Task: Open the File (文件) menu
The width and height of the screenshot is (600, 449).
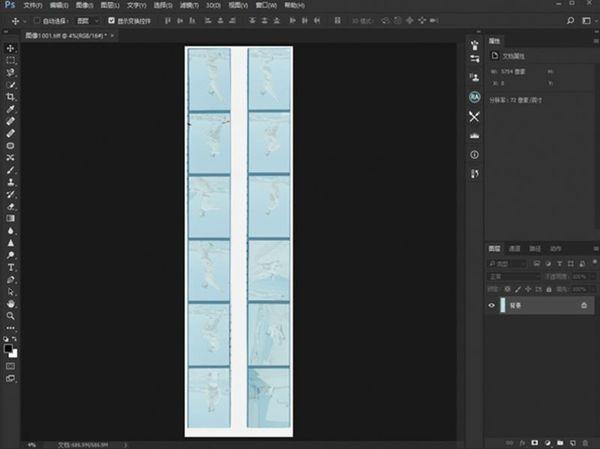Action: pyautogui.click(x=33, y=5)
